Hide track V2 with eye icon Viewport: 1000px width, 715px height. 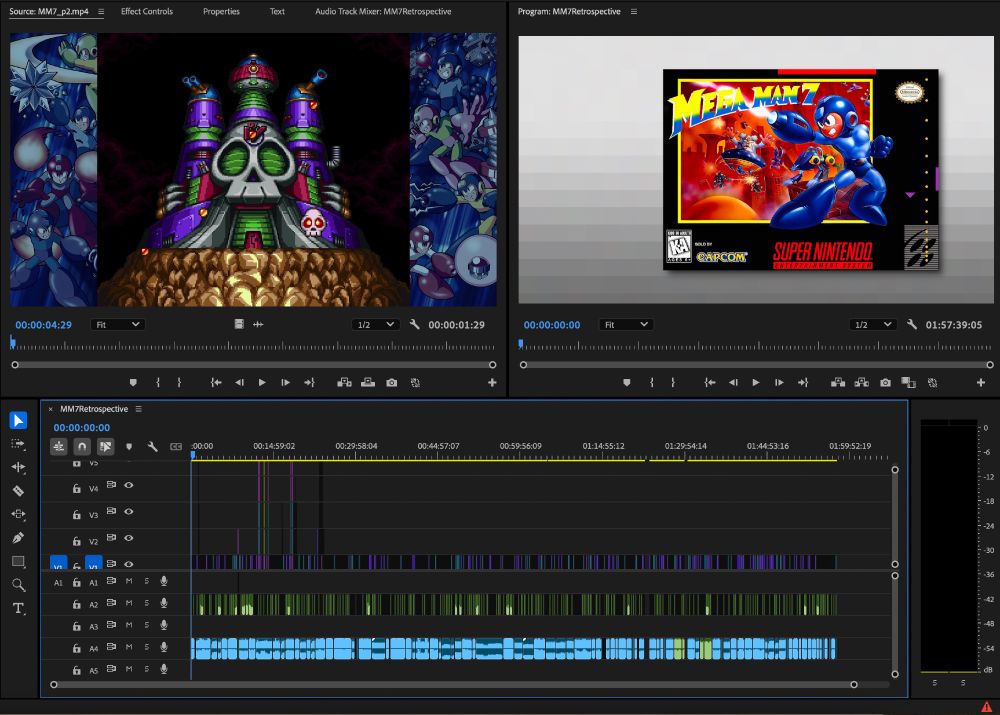(129, 538)
